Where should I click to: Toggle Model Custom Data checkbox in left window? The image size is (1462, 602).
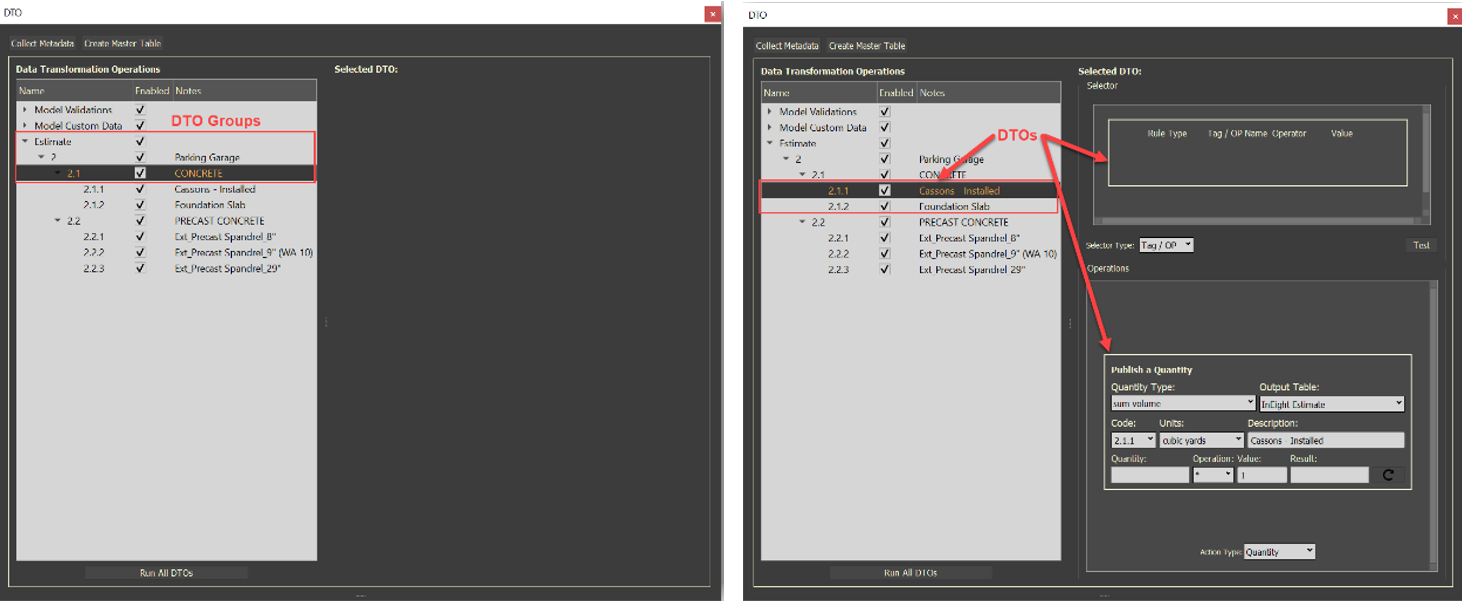click(x=140, y=126)
